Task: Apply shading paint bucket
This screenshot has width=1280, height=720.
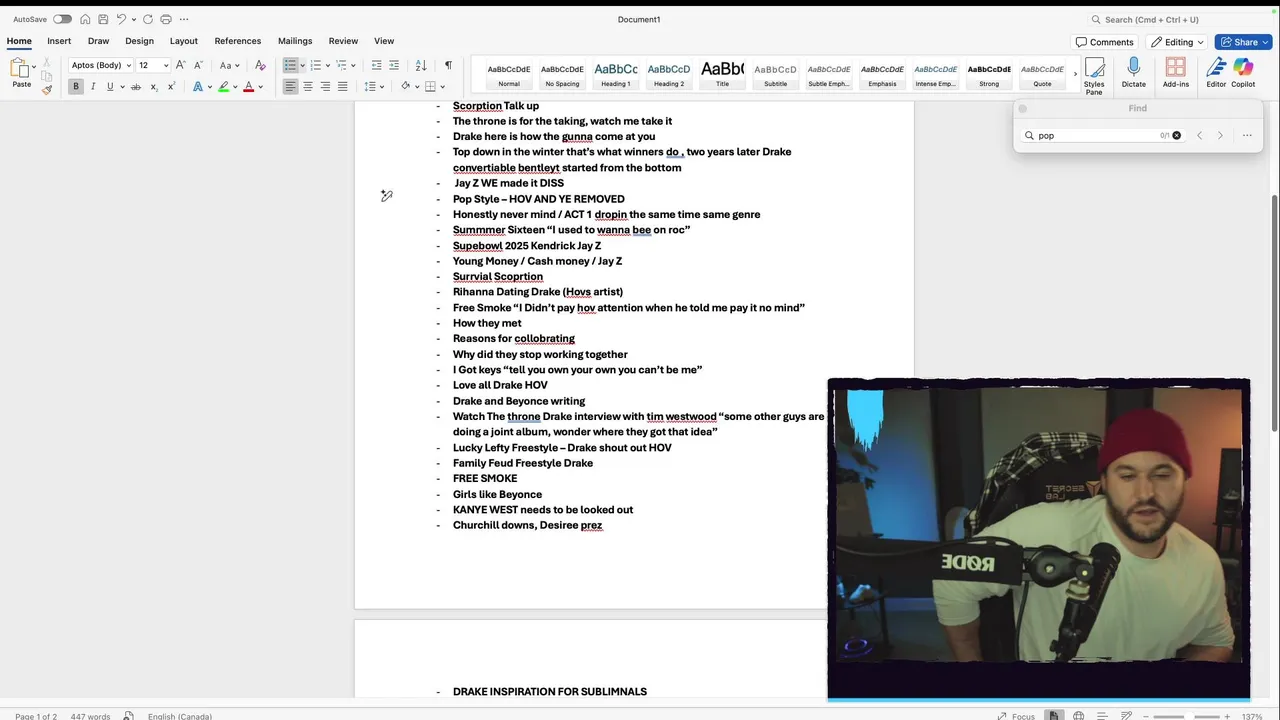Action: (x=405, y=87)
